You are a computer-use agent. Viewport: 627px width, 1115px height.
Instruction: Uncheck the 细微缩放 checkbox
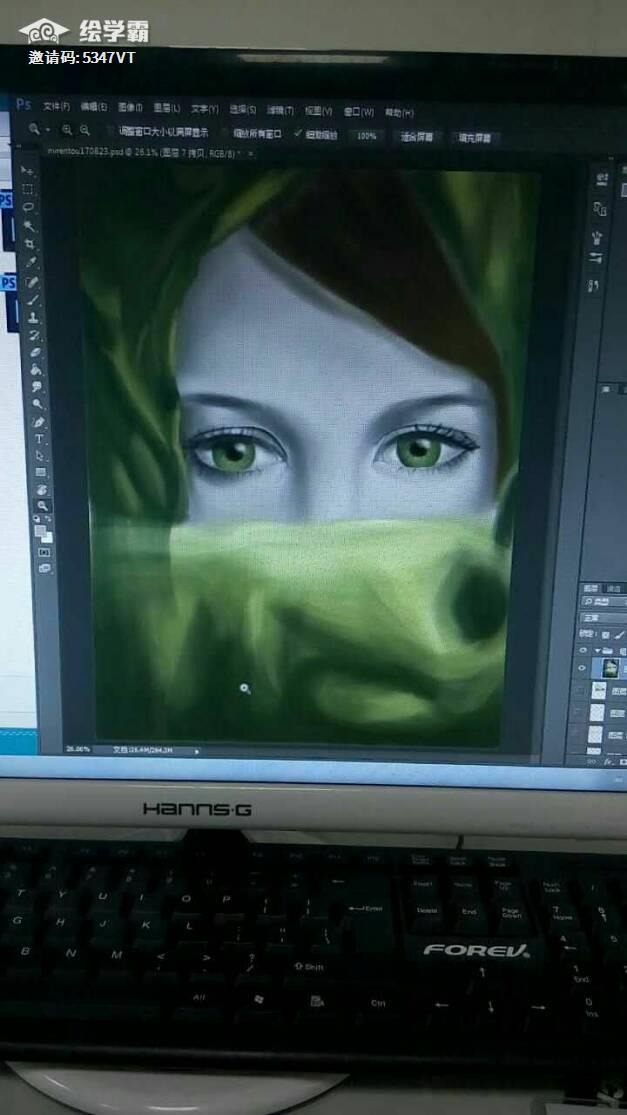click(x=297, y=134)
